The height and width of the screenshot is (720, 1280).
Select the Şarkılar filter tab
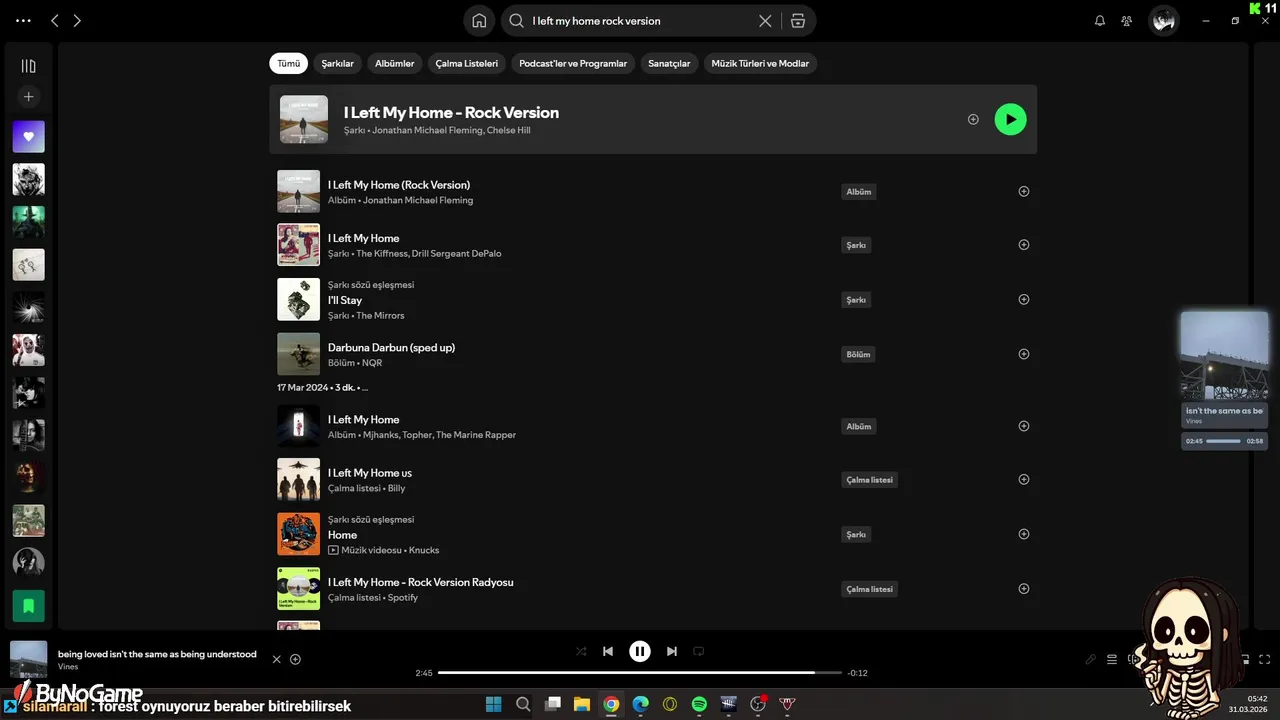point(338,63)
